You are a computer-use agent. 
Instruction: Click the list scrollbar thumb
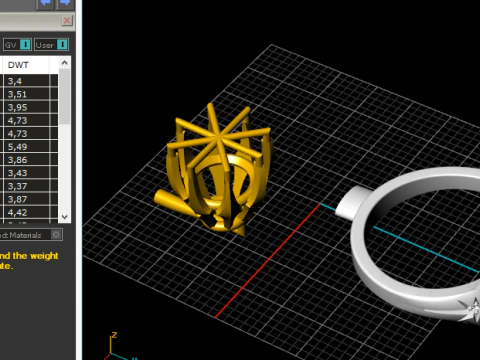point(65,97)
